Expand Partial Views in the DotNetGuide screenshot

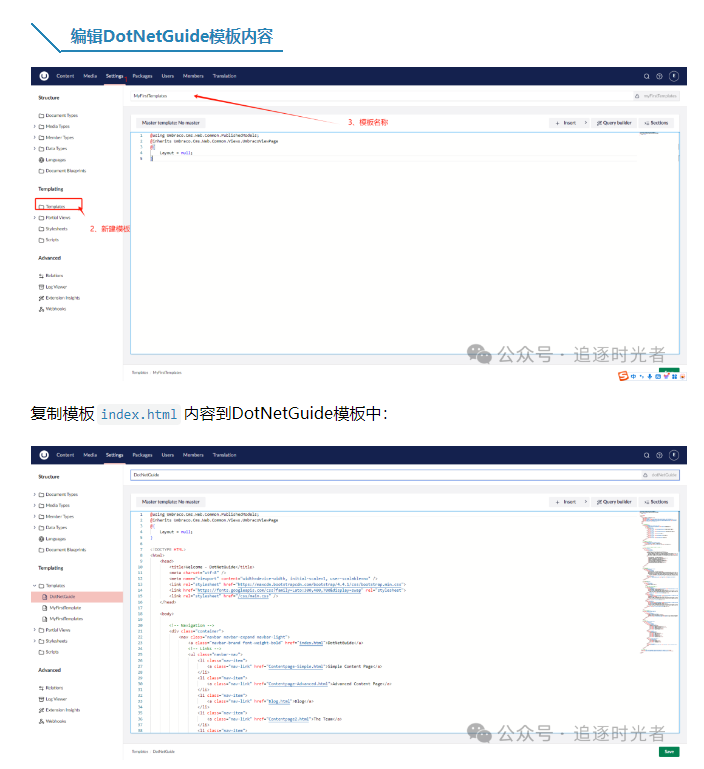[x=34, y=630]
